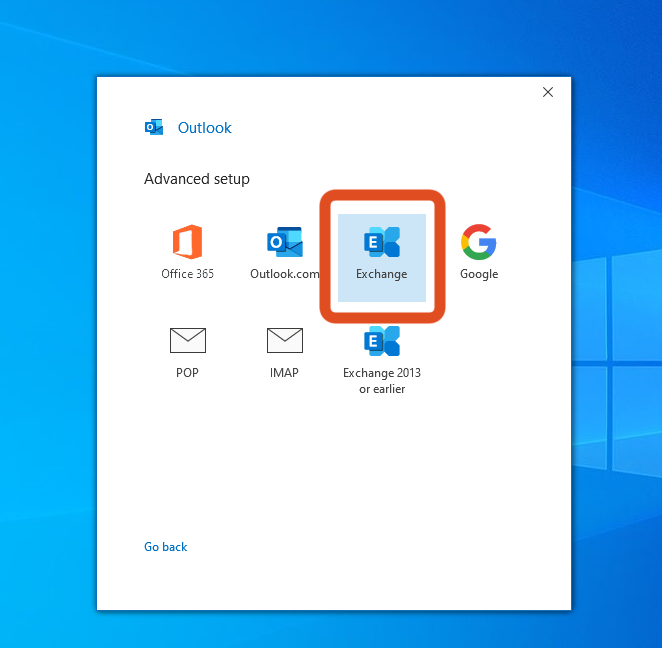Select the "Exchange 2013 or earlier" label
The image size is (662, 648).
382,381
